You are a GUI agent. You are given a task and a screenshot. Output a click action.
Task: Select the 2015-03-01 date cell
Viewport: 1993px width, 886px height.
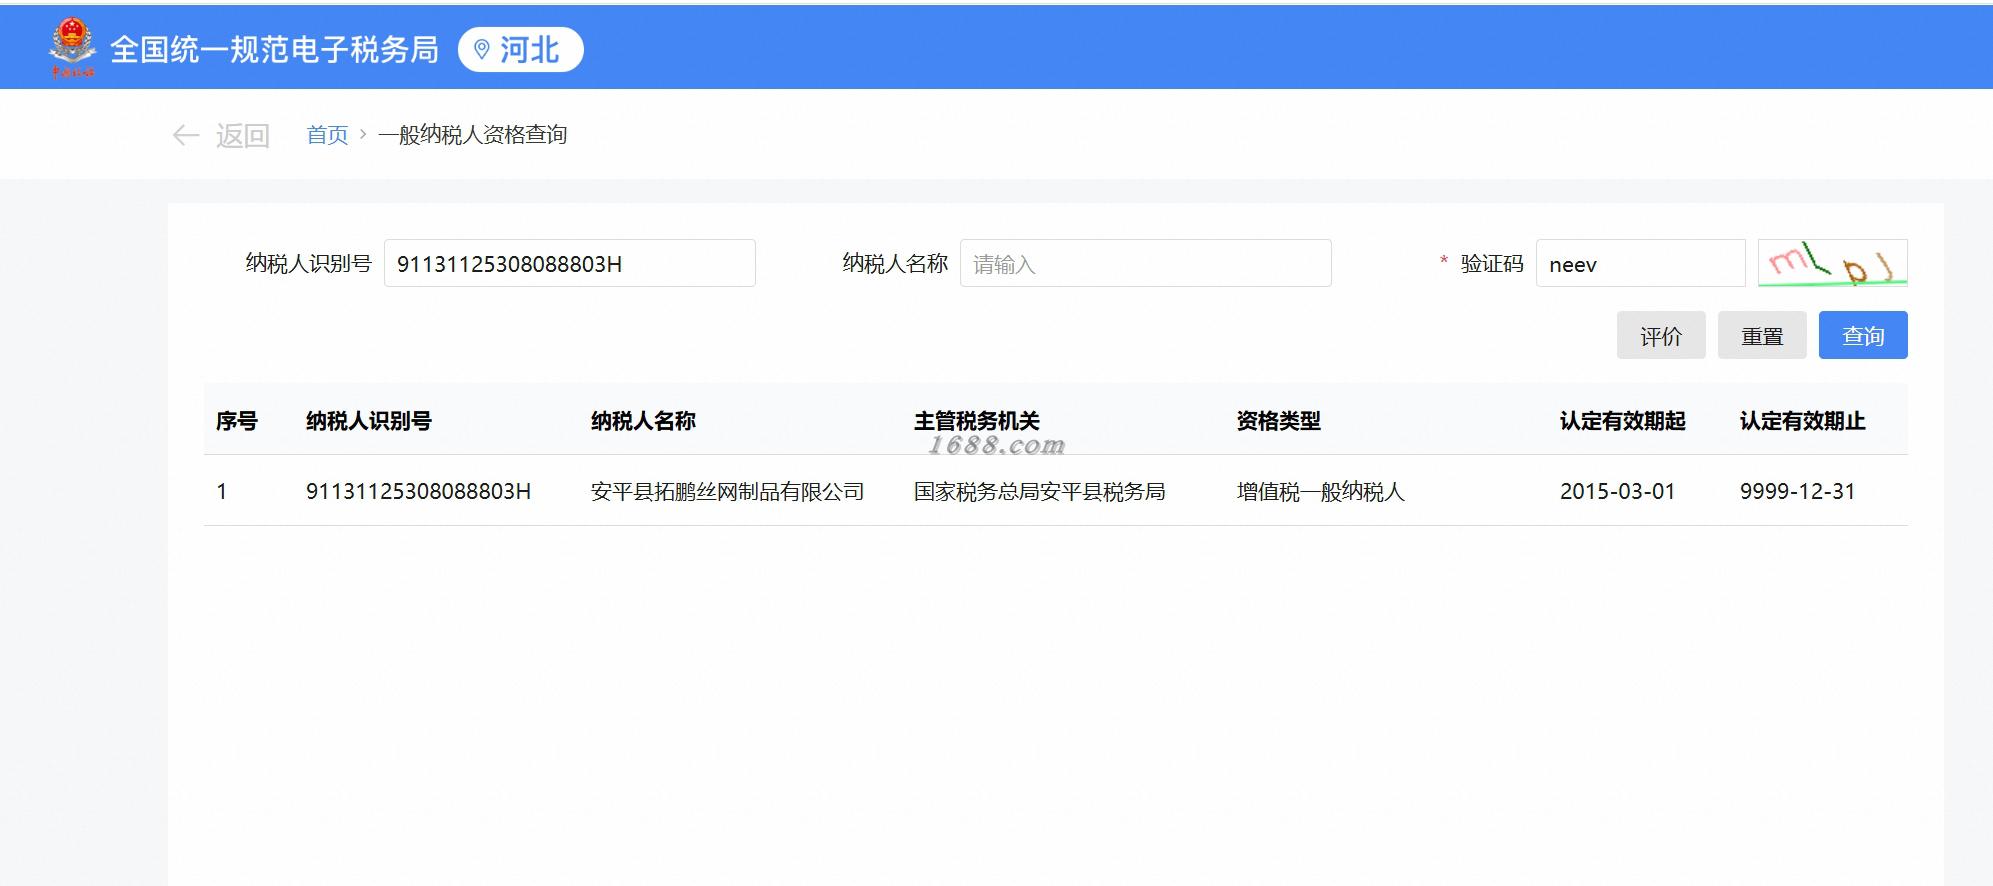click(x=1617, y=491)
